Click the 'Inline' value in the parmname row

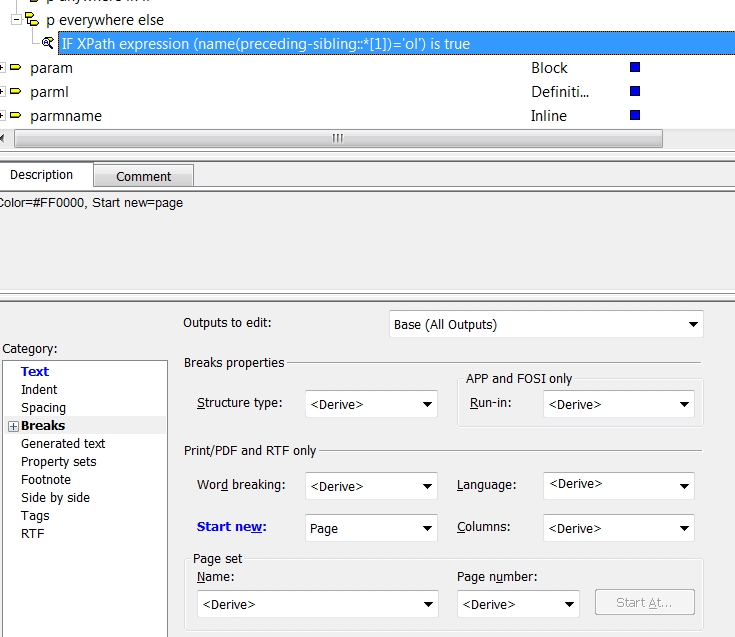(x=549, y=116)
